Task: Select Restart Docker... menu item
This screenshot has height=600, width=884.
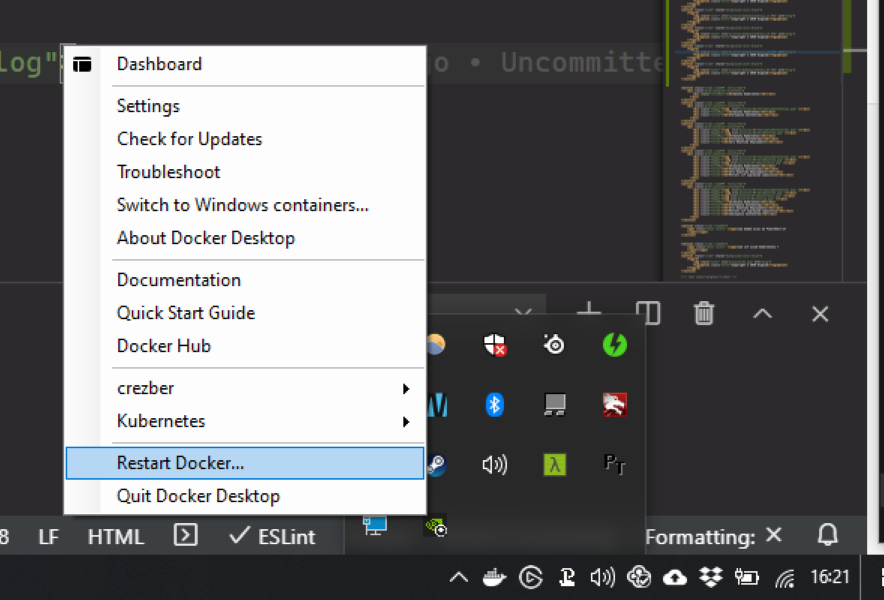Action: pos(245,463)
